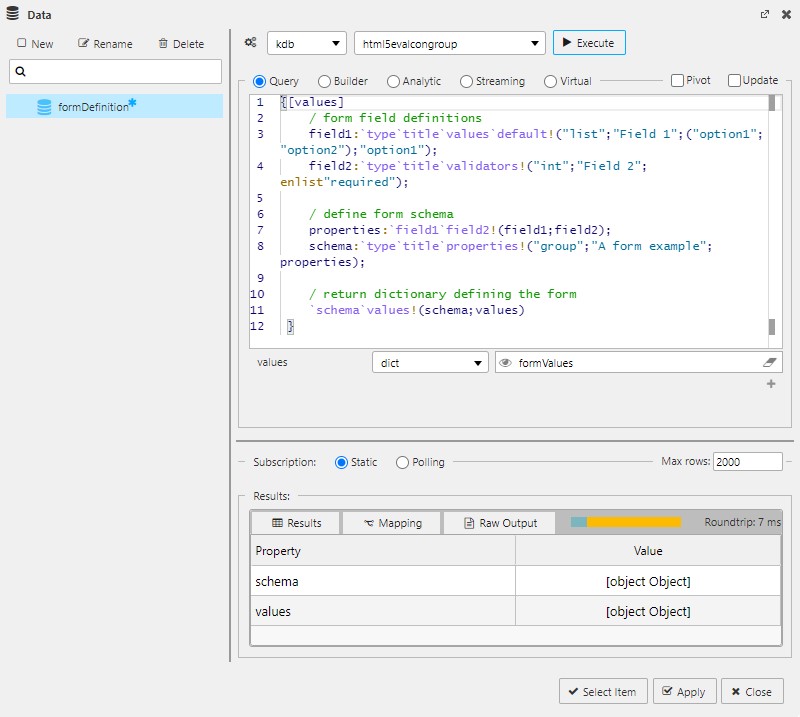
Task: Click the search magnifier icon
Action: (21, 72)
